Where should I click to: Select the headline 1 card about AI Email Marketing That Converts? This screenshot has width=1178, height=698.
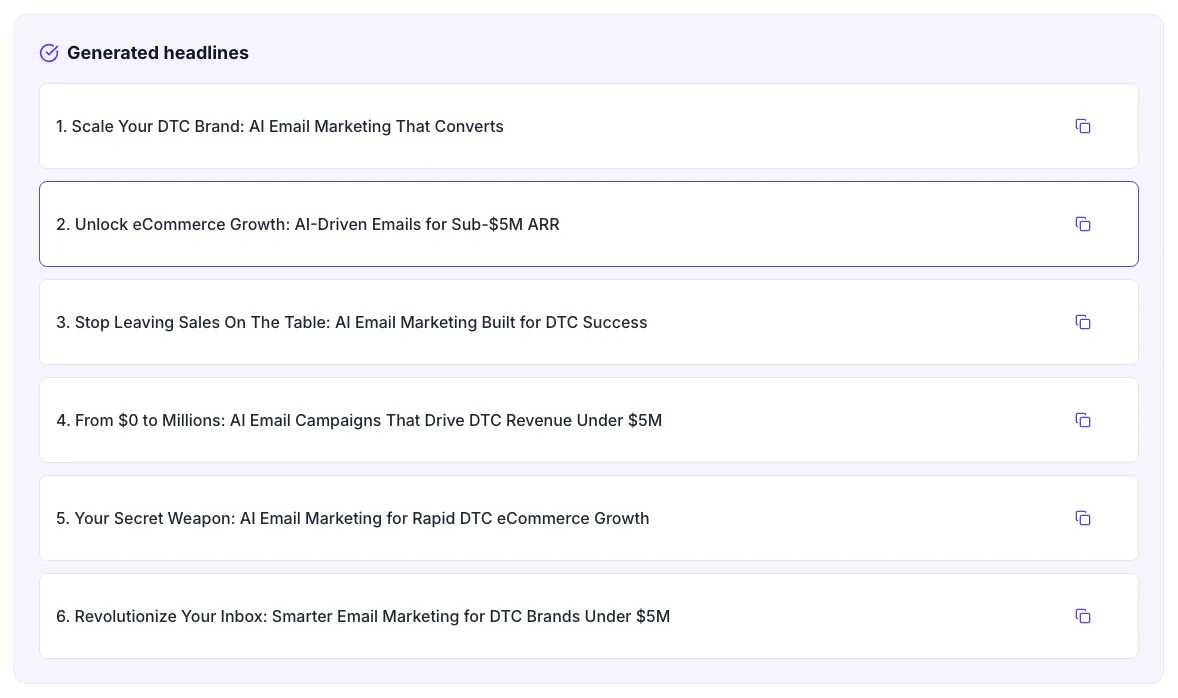coord(589,126)
